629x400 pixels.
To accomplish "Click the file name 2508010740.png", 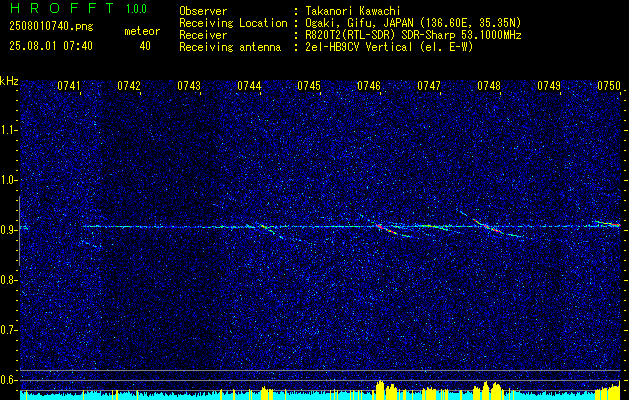I will pyautogui.click(x=51, y=27).
